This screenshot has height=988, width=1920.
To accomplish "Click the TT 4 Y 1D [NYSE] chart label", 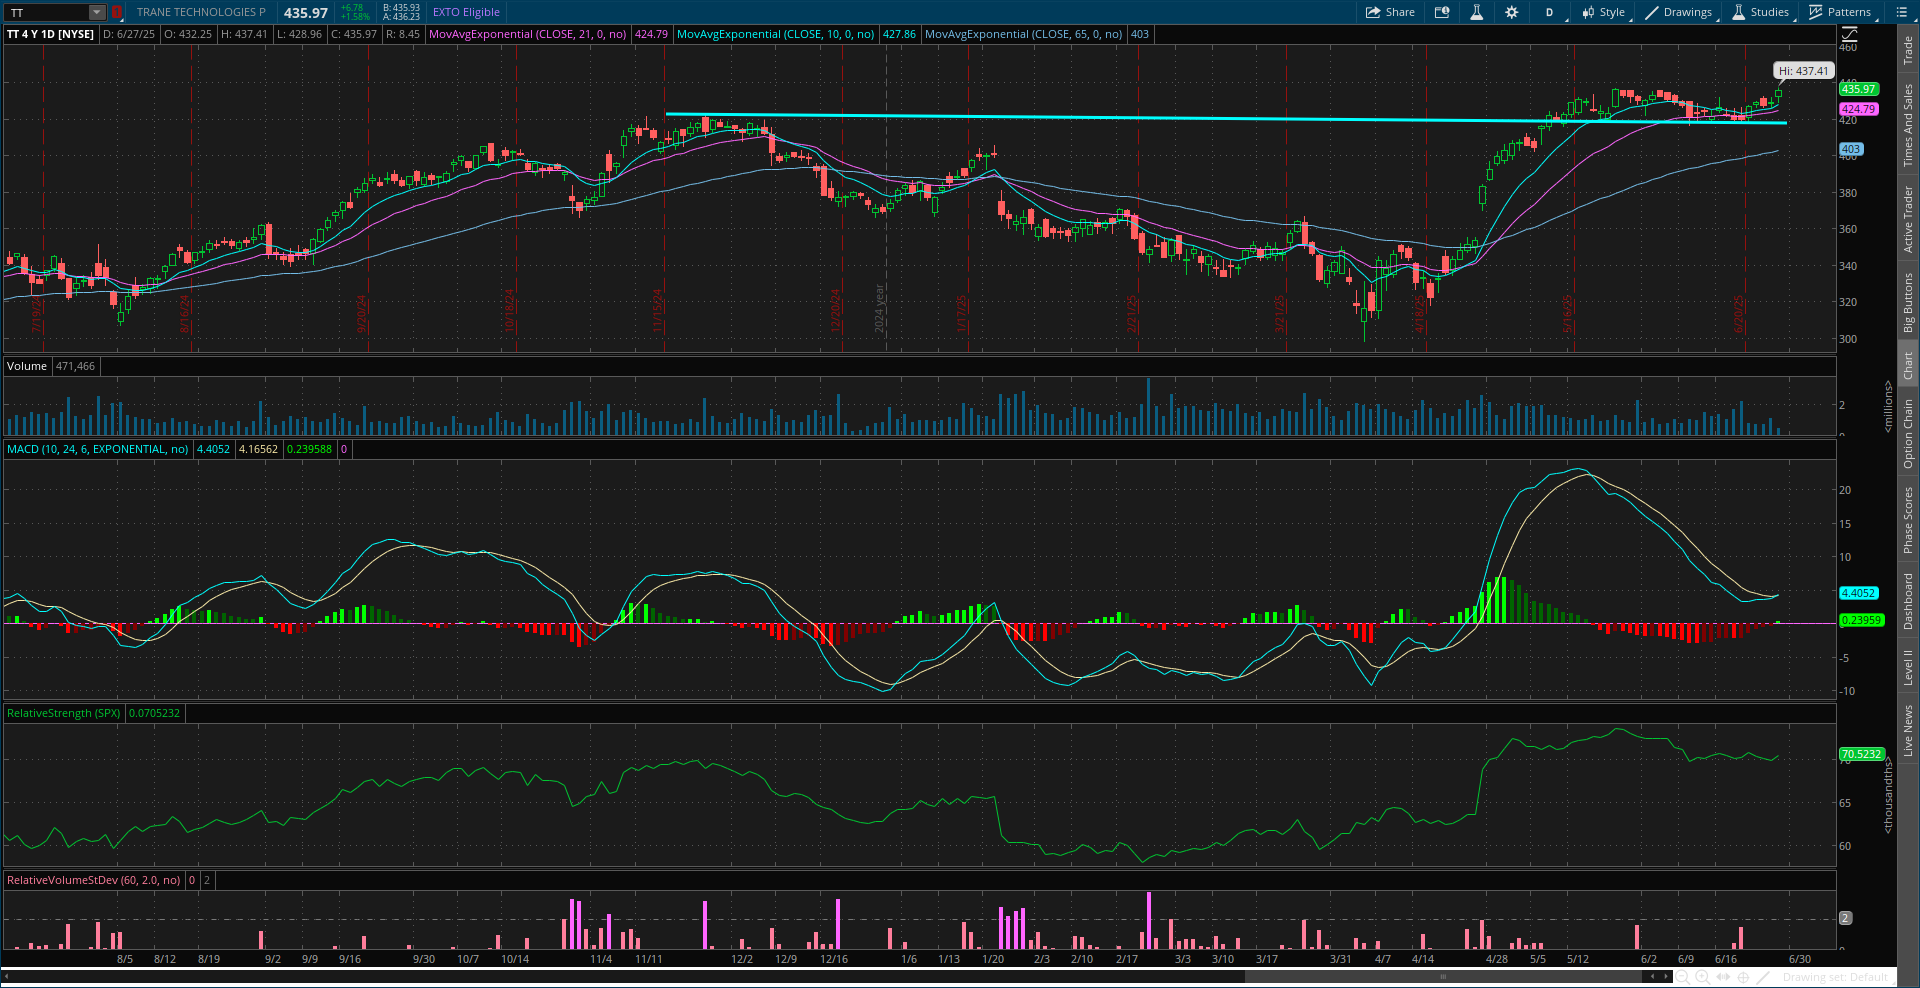I will coord(50,34).
